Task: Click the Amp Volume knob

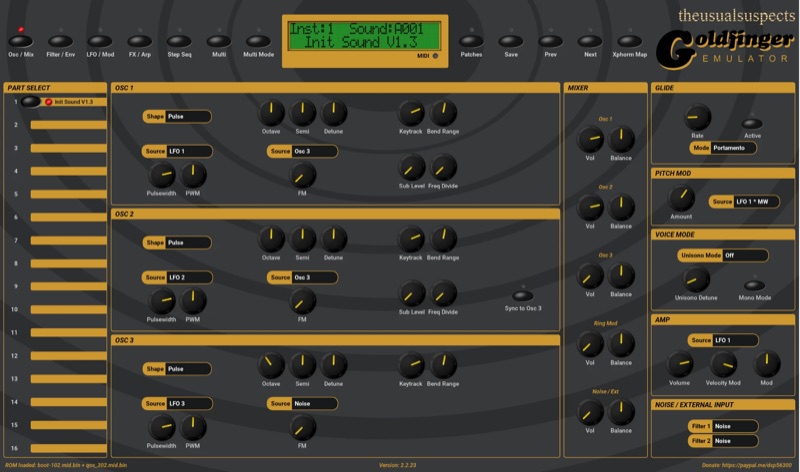Action: (x=680, y=364)
